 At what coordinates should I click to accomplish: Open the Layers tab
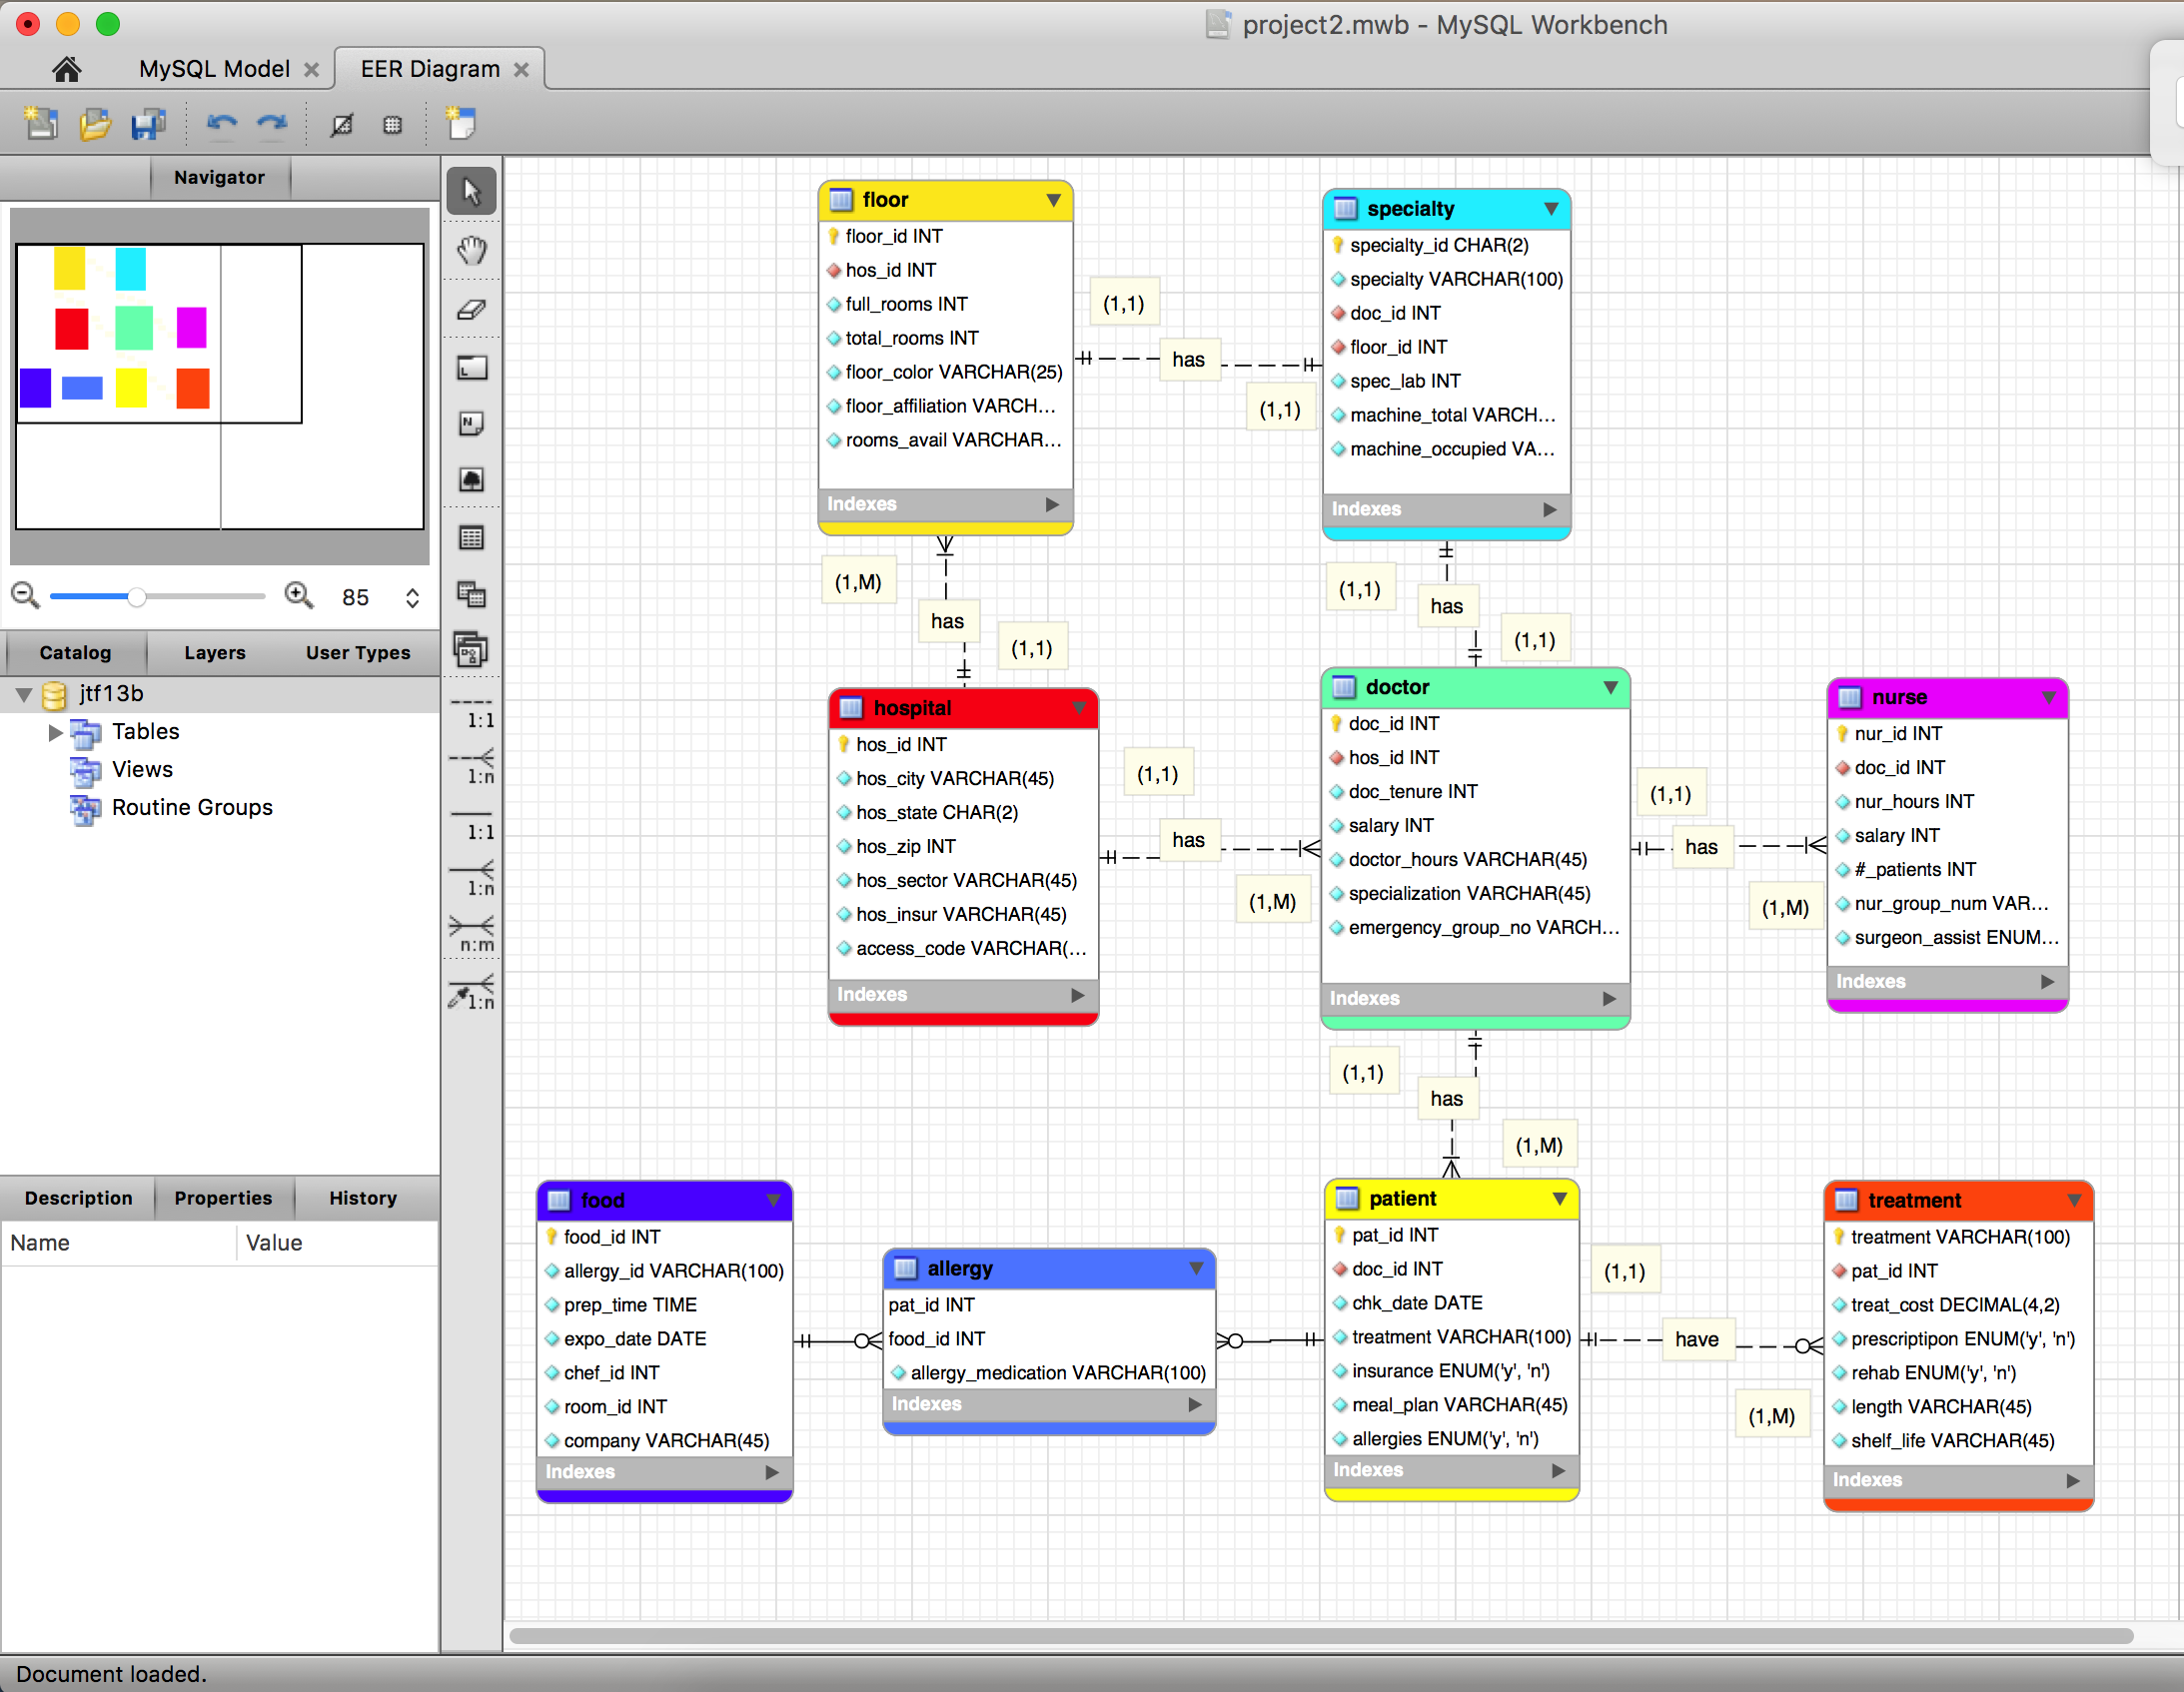(x=214, y=652)
